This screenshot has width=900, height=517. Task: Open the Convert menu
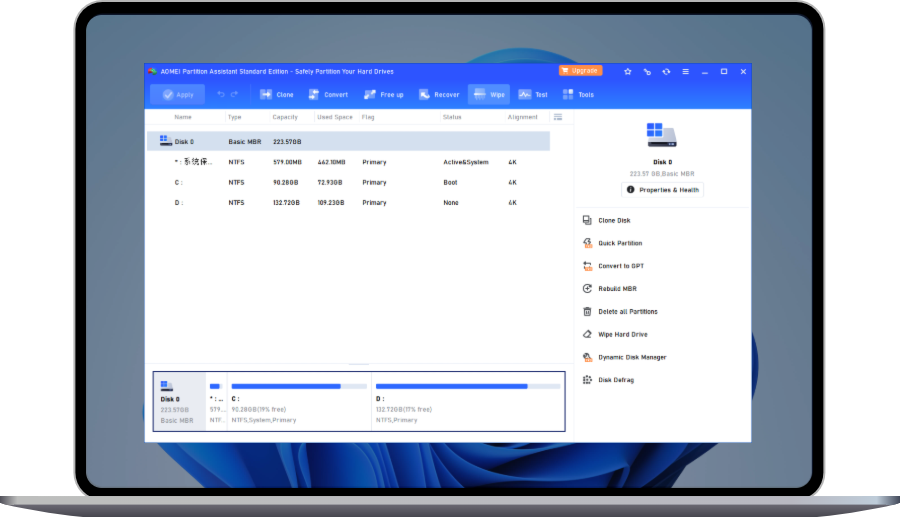(328, 95)
